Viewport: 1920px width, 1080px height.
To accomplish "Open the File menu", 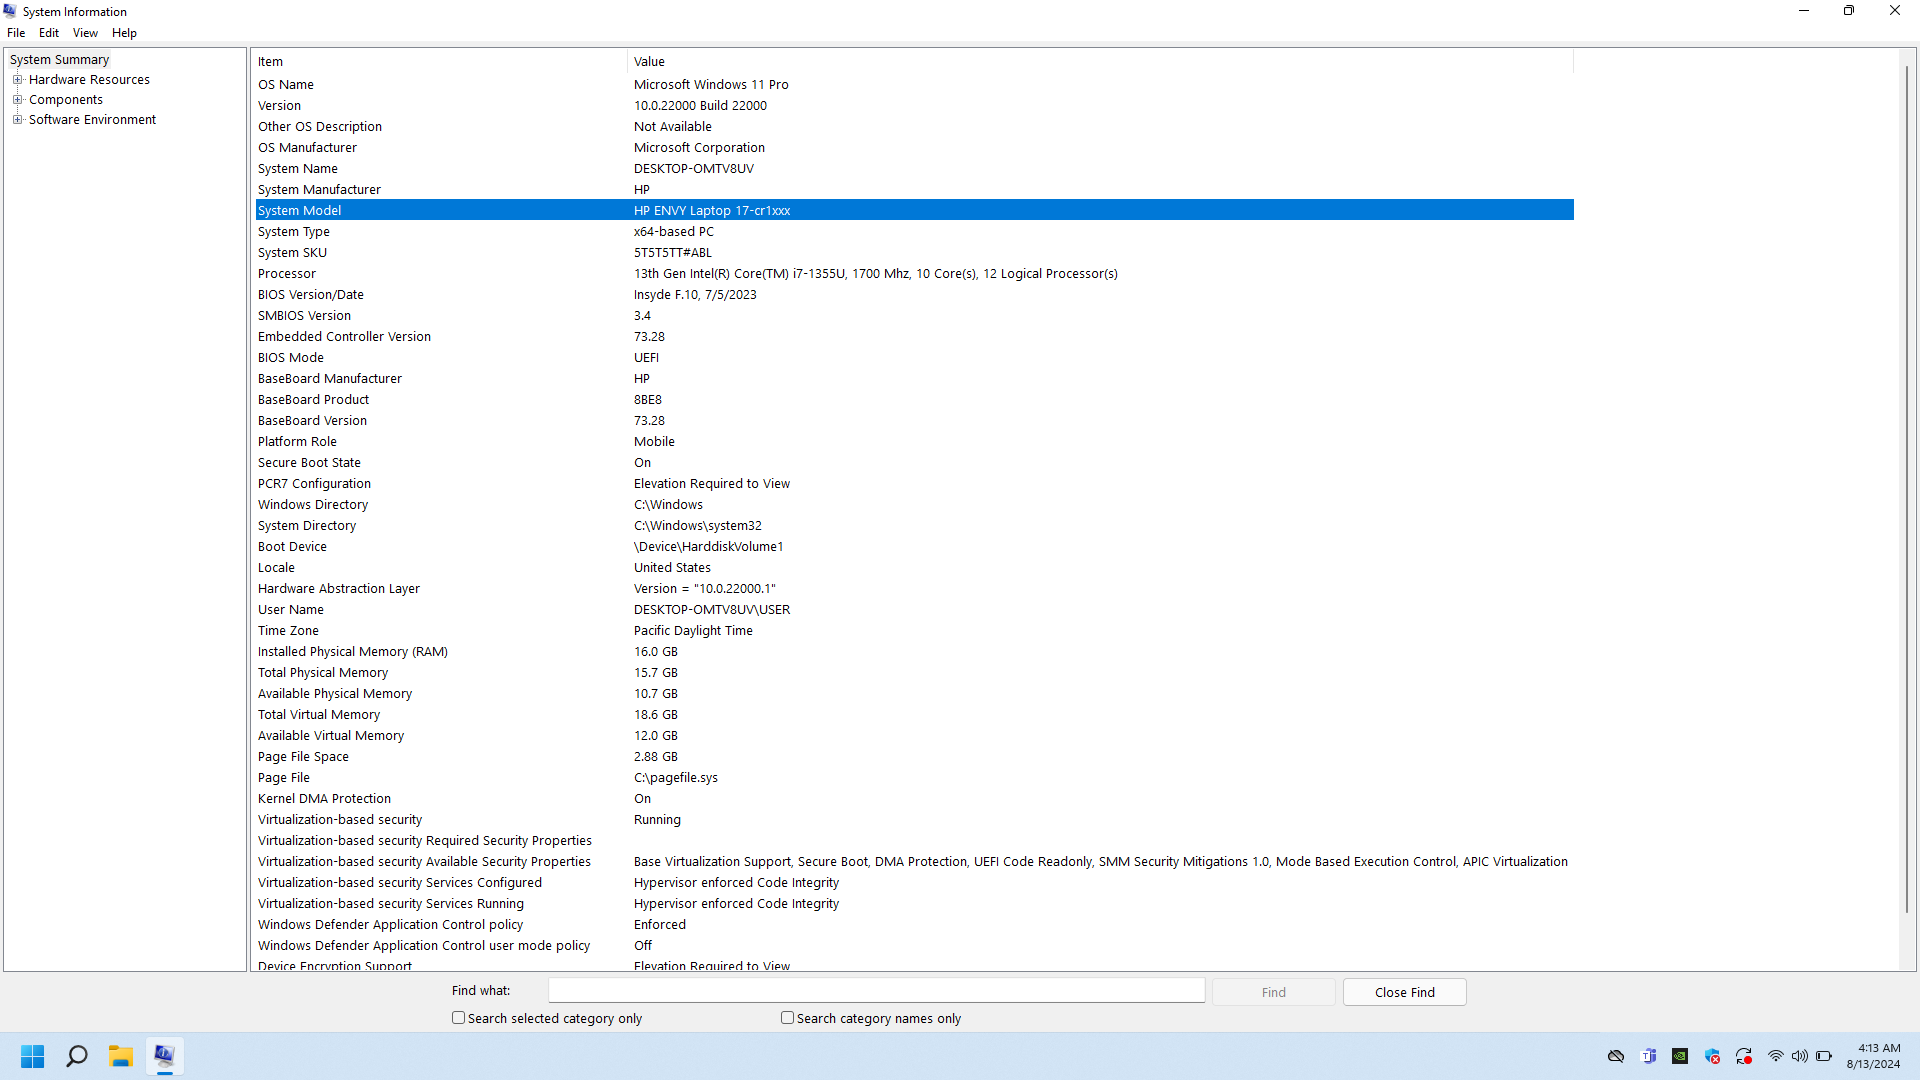I will tap(16, 33).
